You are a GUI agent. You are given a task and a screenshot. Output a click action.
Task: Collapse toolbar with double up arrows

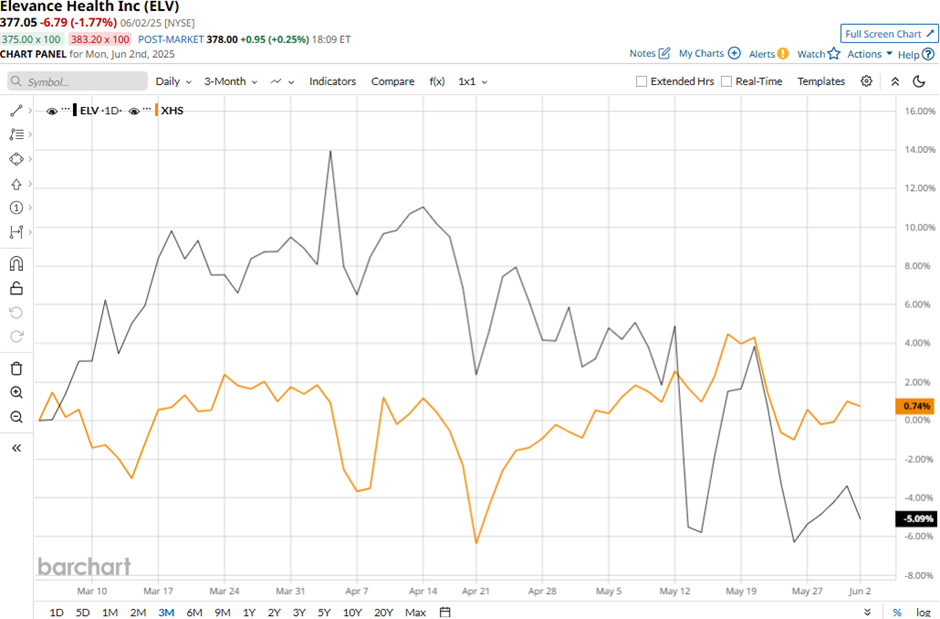[x=895, y=81]
